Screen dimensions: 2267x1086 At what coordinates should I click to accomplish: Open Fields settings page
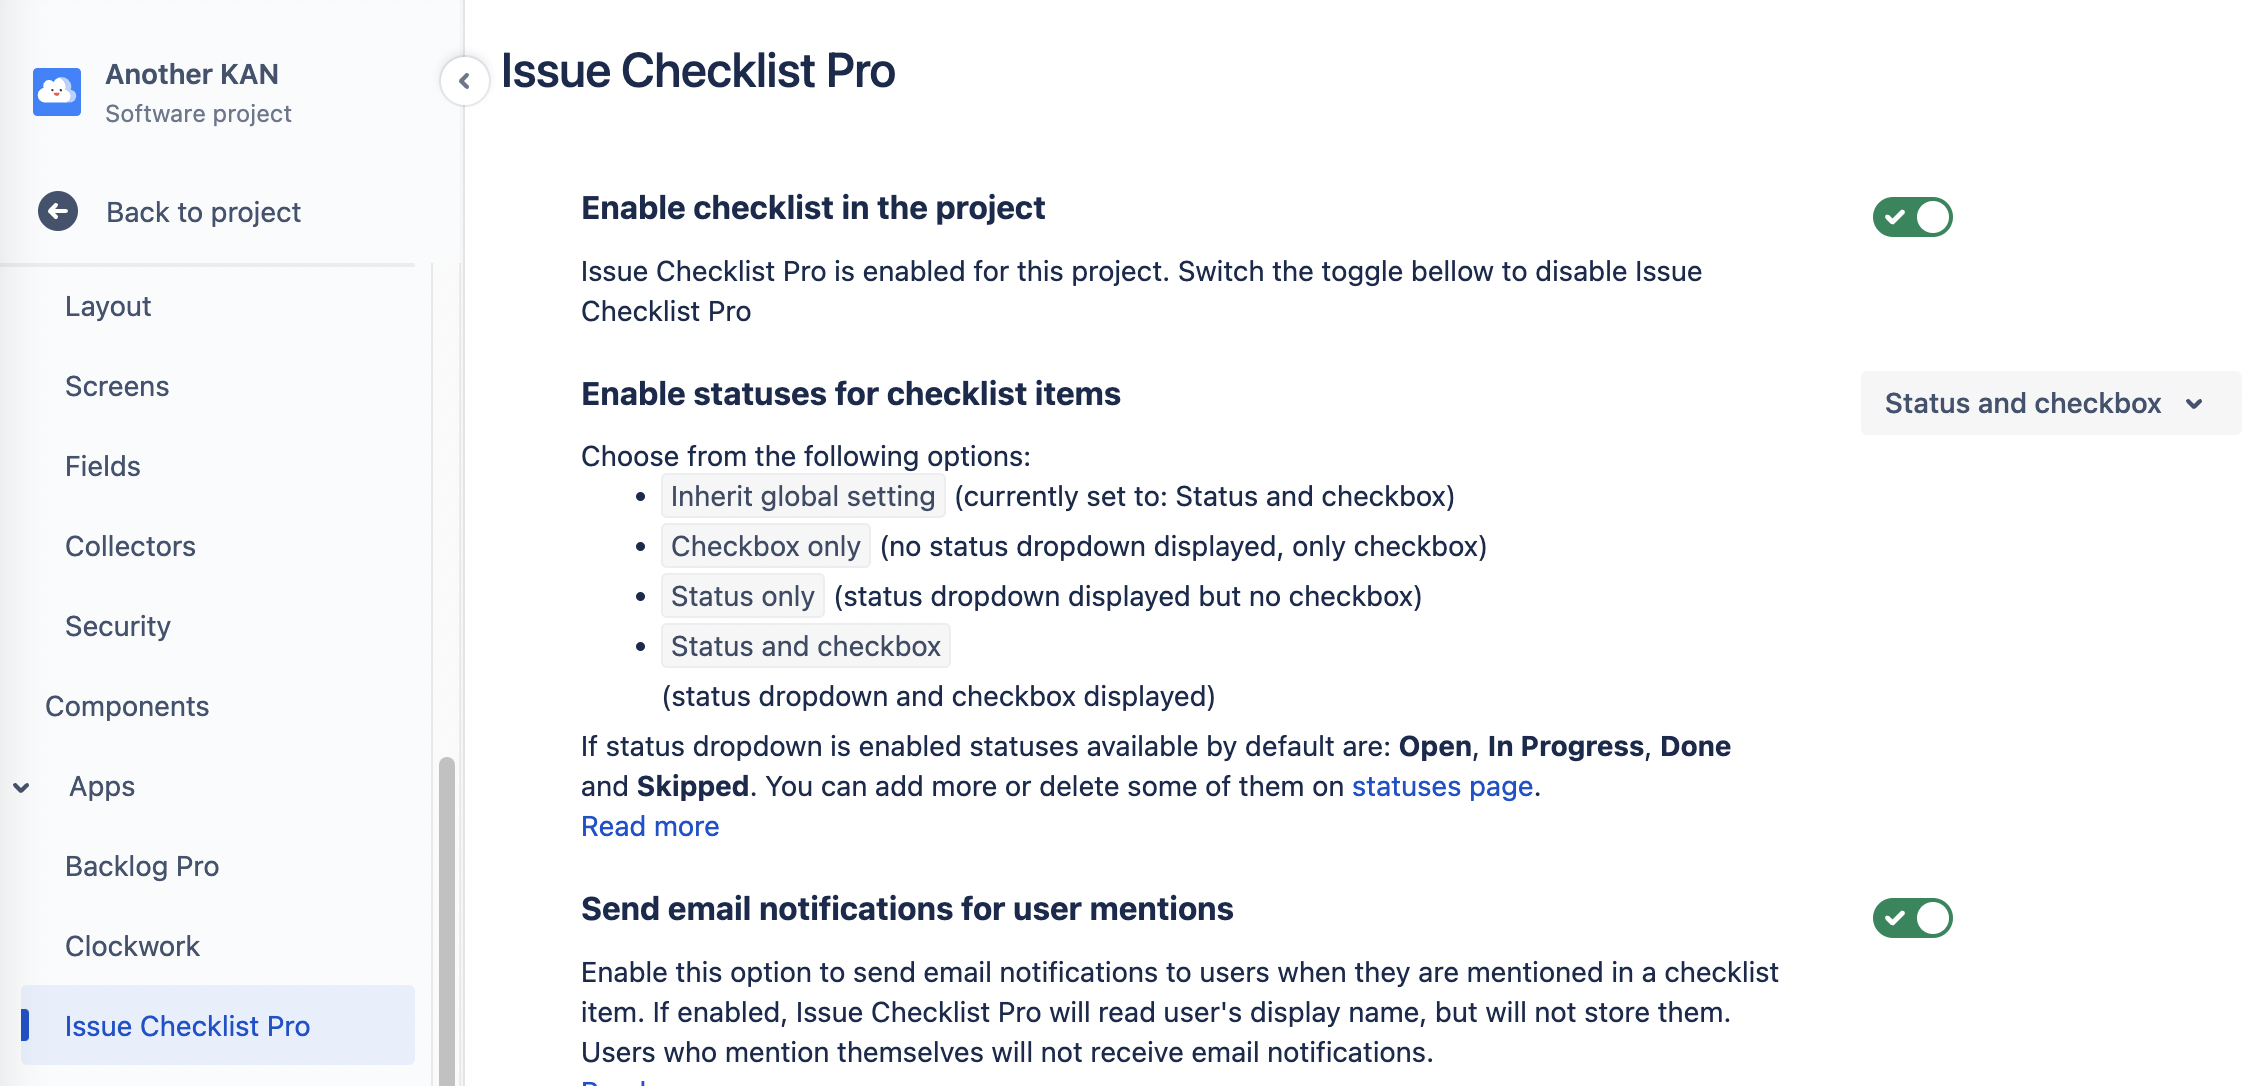[x=102, y=466]
